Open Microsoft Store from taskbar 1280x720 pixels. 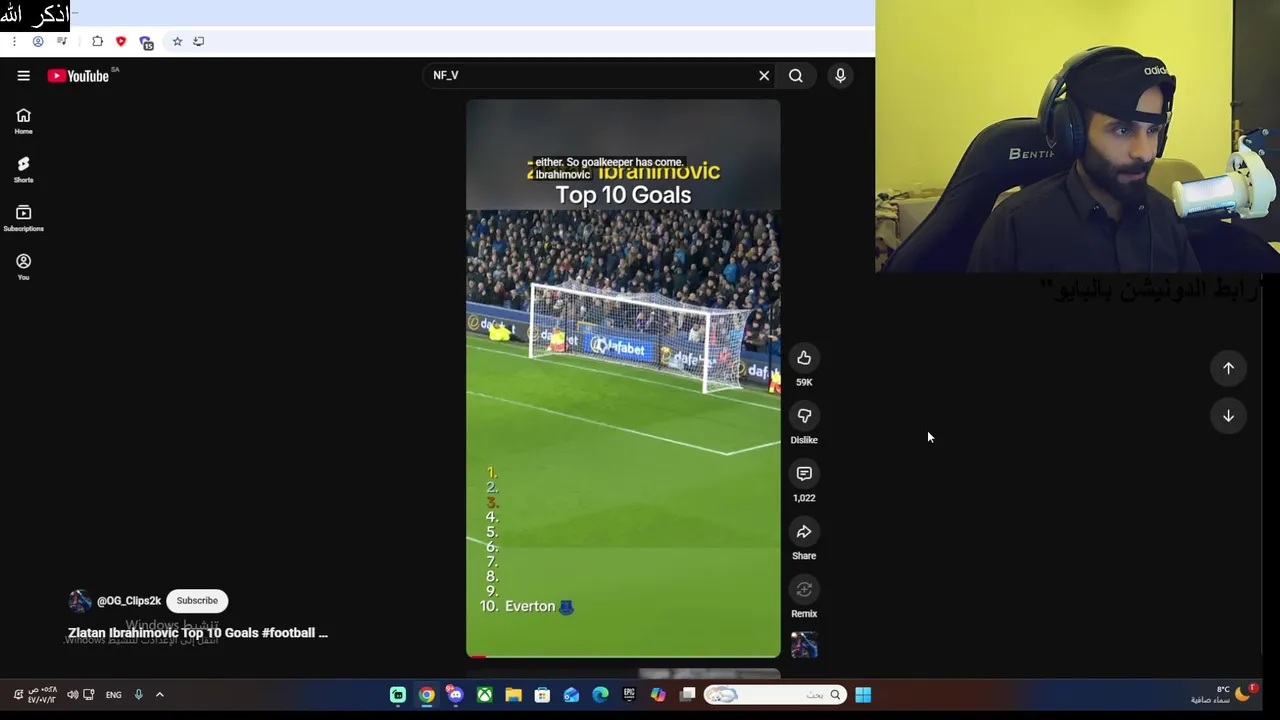(x=542, y=695)
